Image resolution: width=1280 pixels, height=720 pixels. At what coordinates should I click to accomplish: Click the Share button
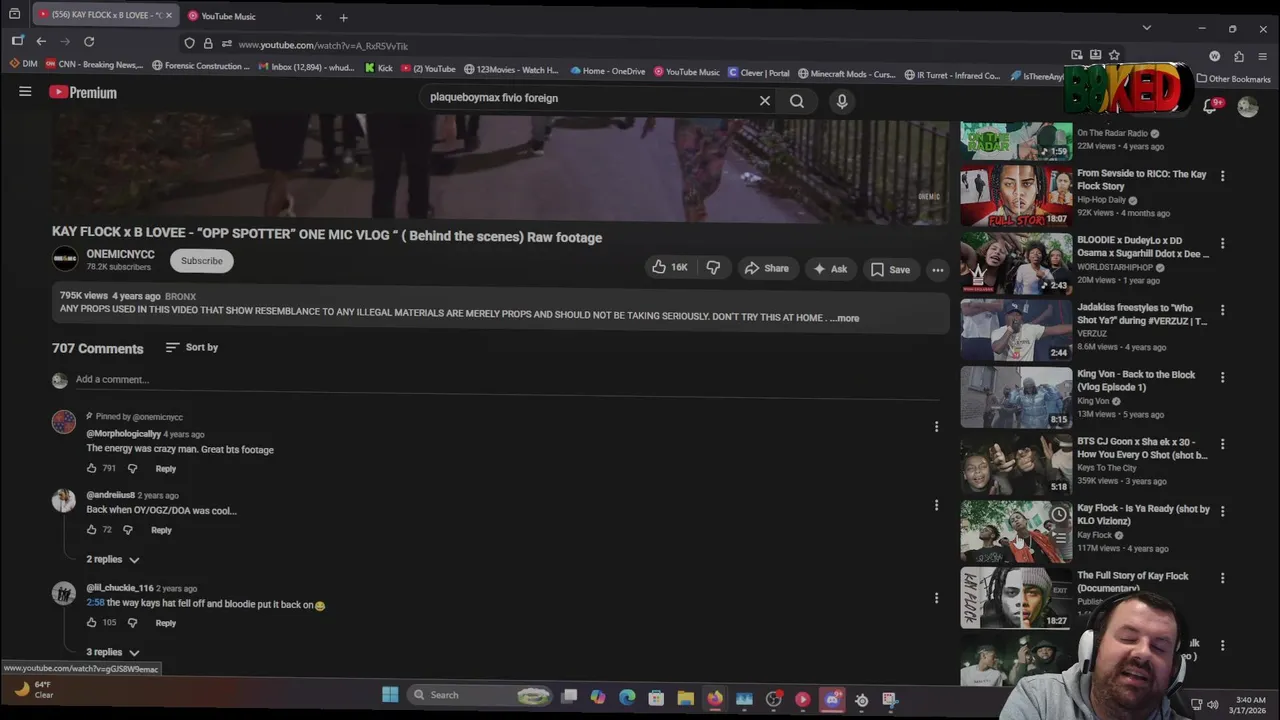766,268
